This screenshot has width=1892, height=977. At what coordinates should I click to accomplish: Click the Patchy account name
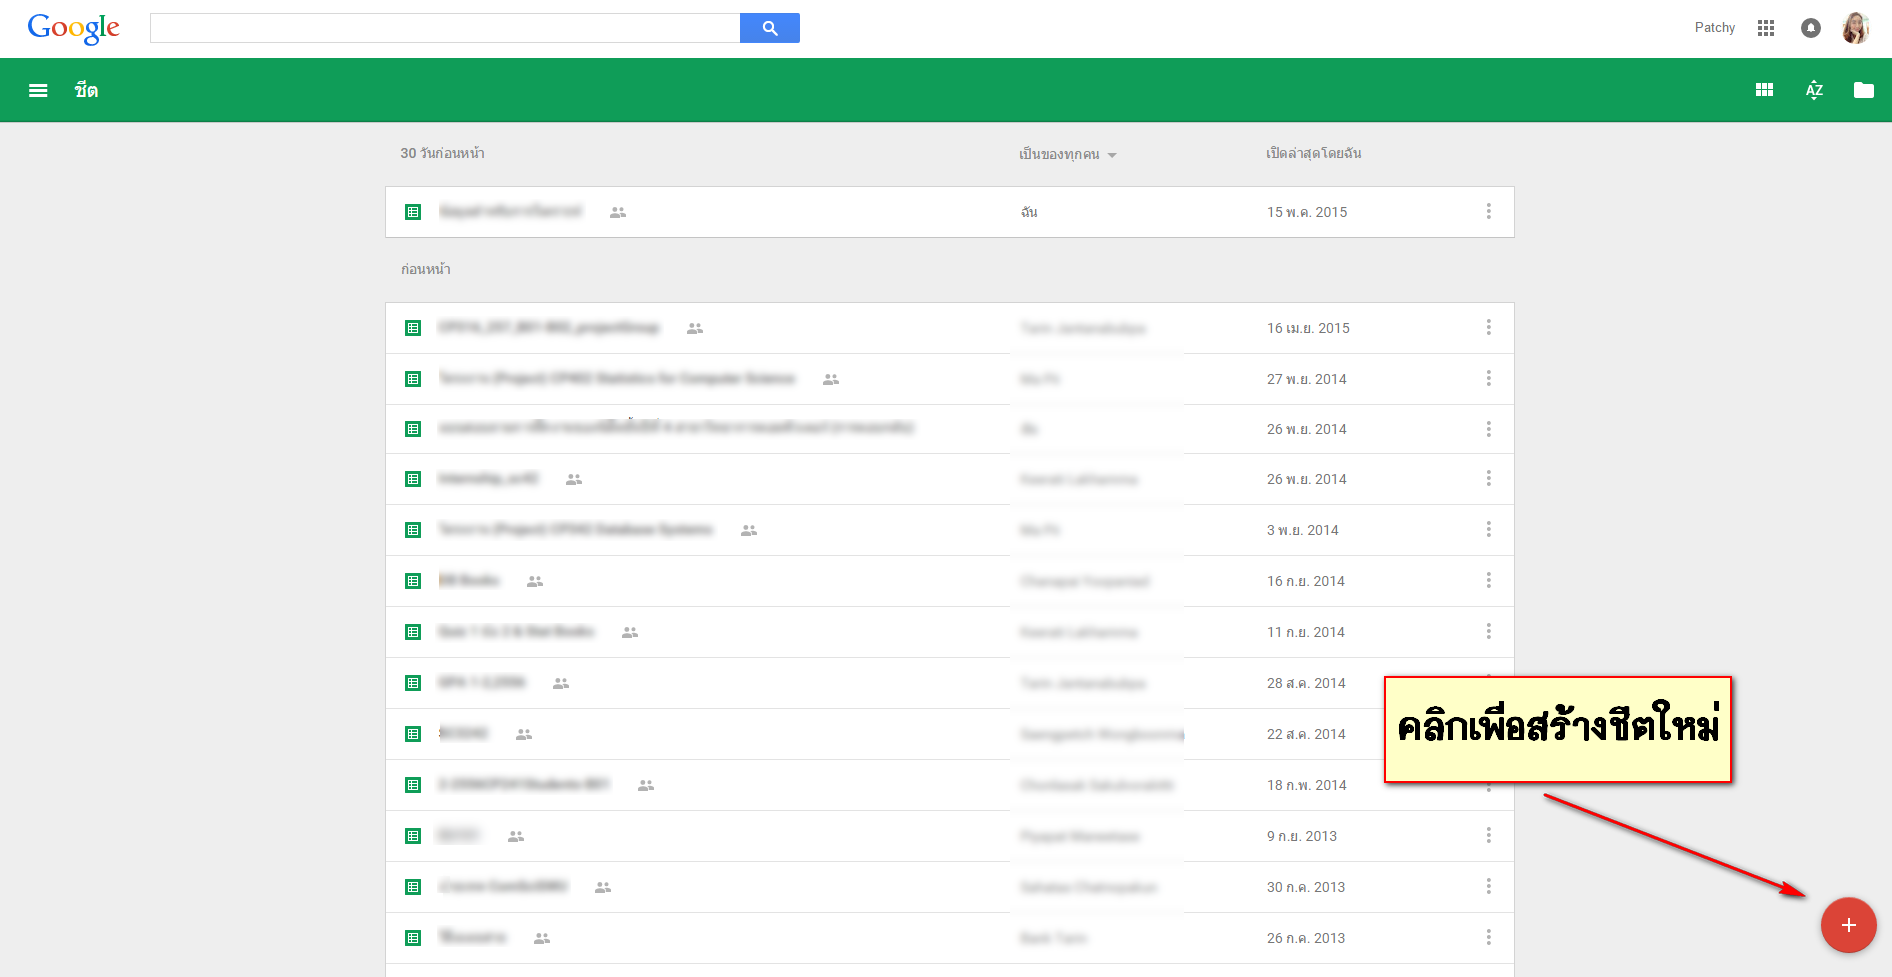point(1714,28)
